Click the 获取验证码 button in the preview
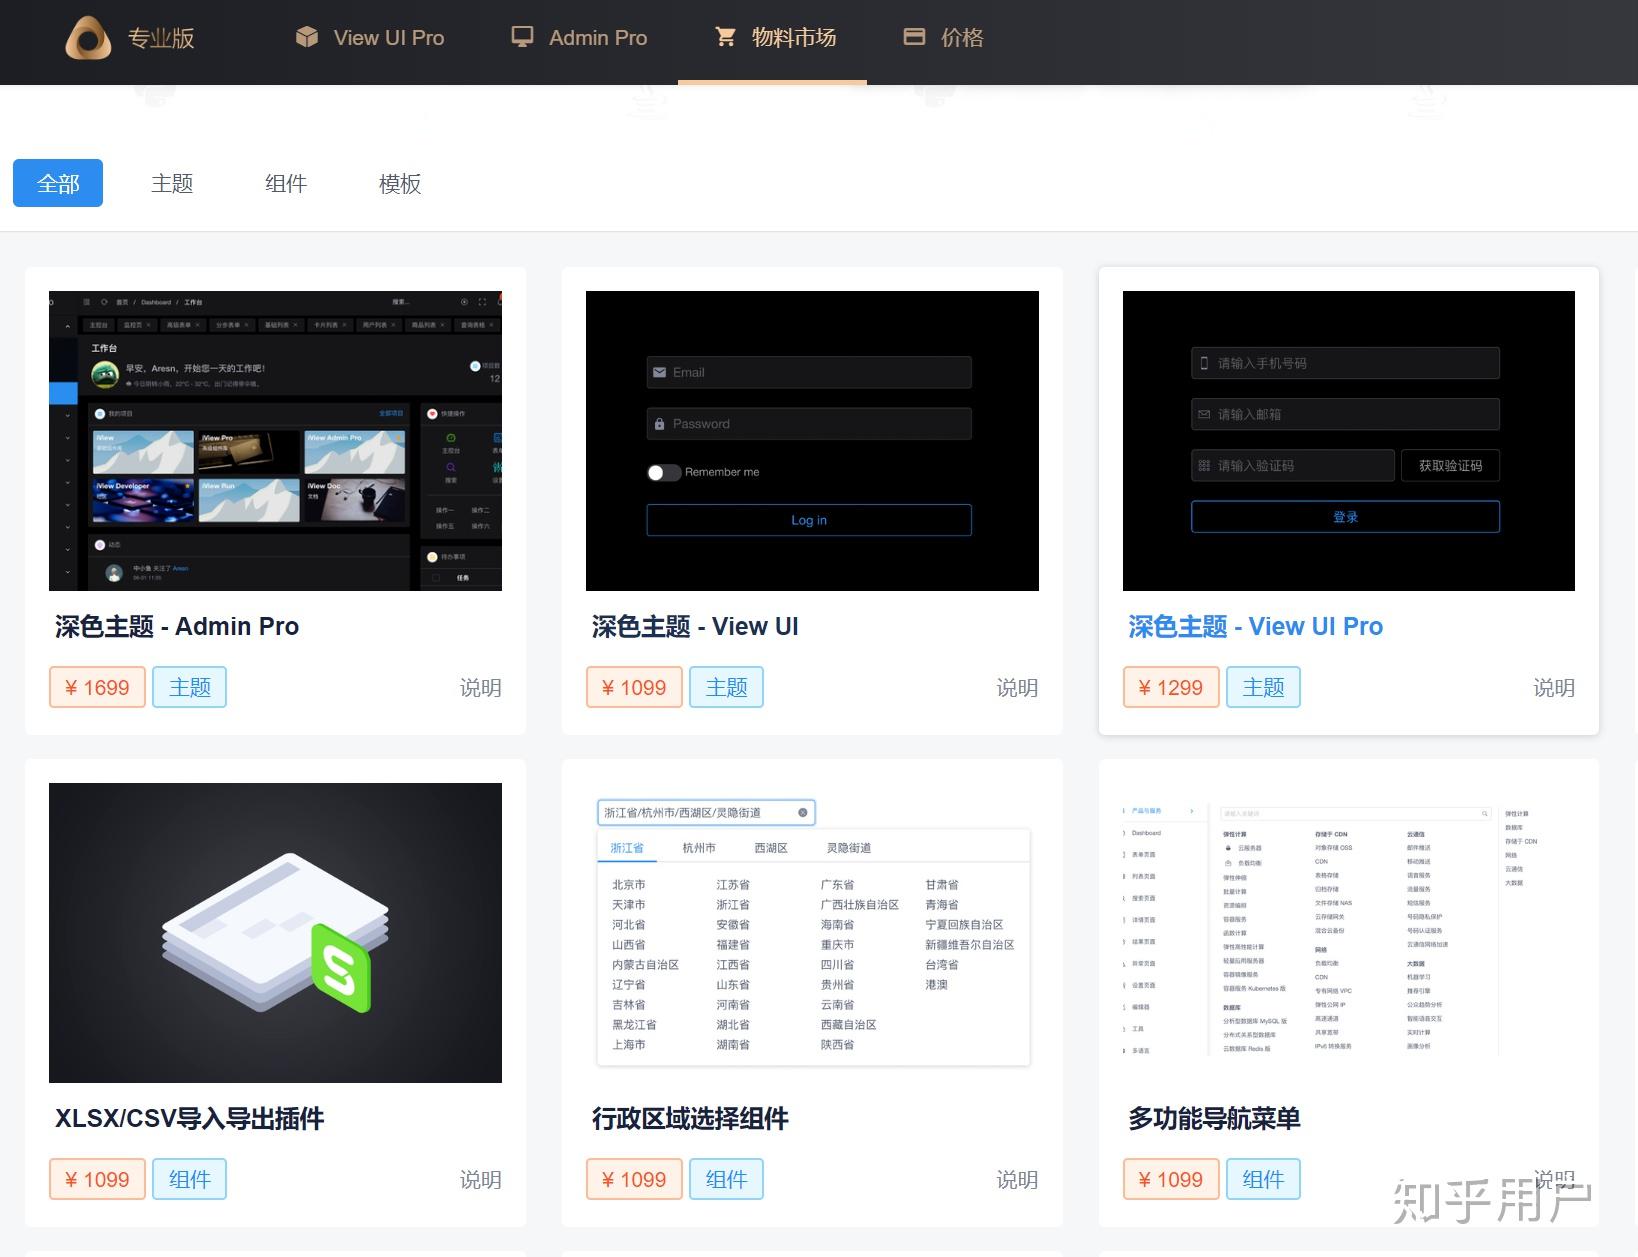The image size is (1638, 1257). pyautogui.click(x=1450, y=465)
